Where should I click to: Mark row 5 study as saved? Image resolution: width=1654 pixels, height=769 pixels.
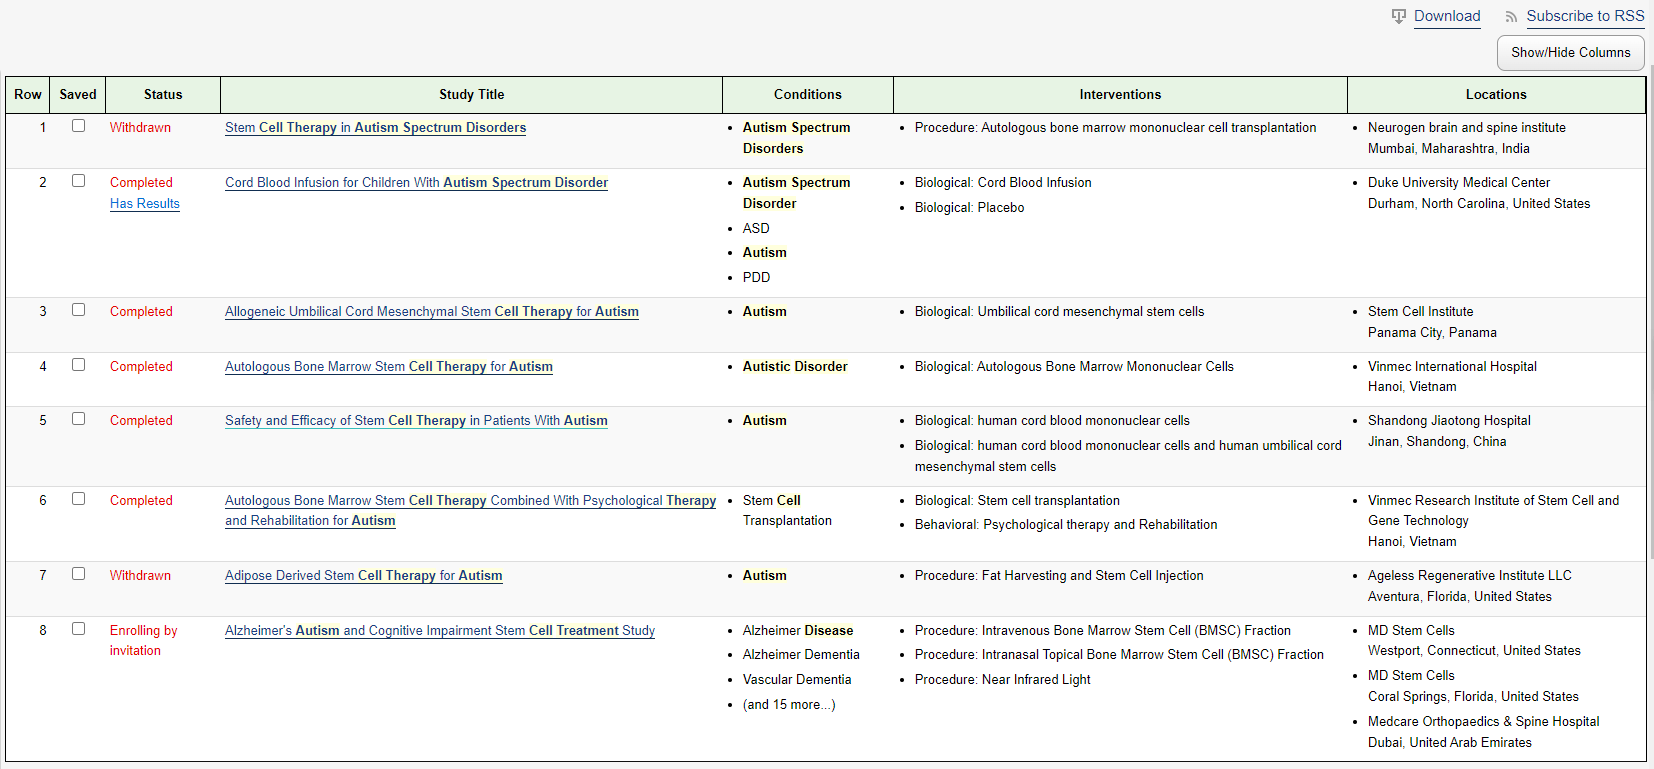pos(78,419)
